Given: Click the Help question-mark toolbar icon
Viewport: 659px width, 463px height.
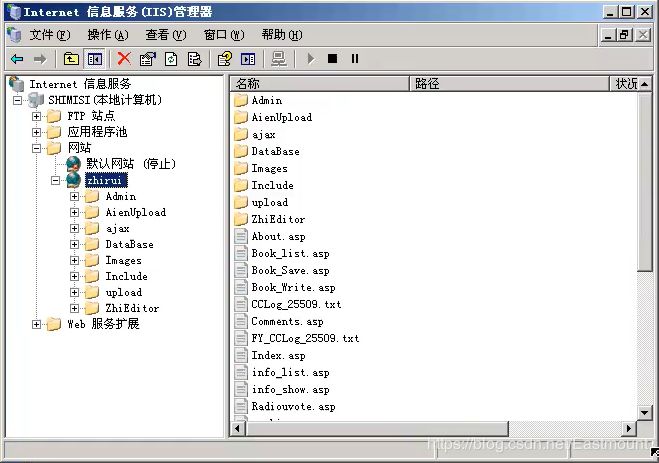Looking at the screenshot, I should [x=225, y=59].
